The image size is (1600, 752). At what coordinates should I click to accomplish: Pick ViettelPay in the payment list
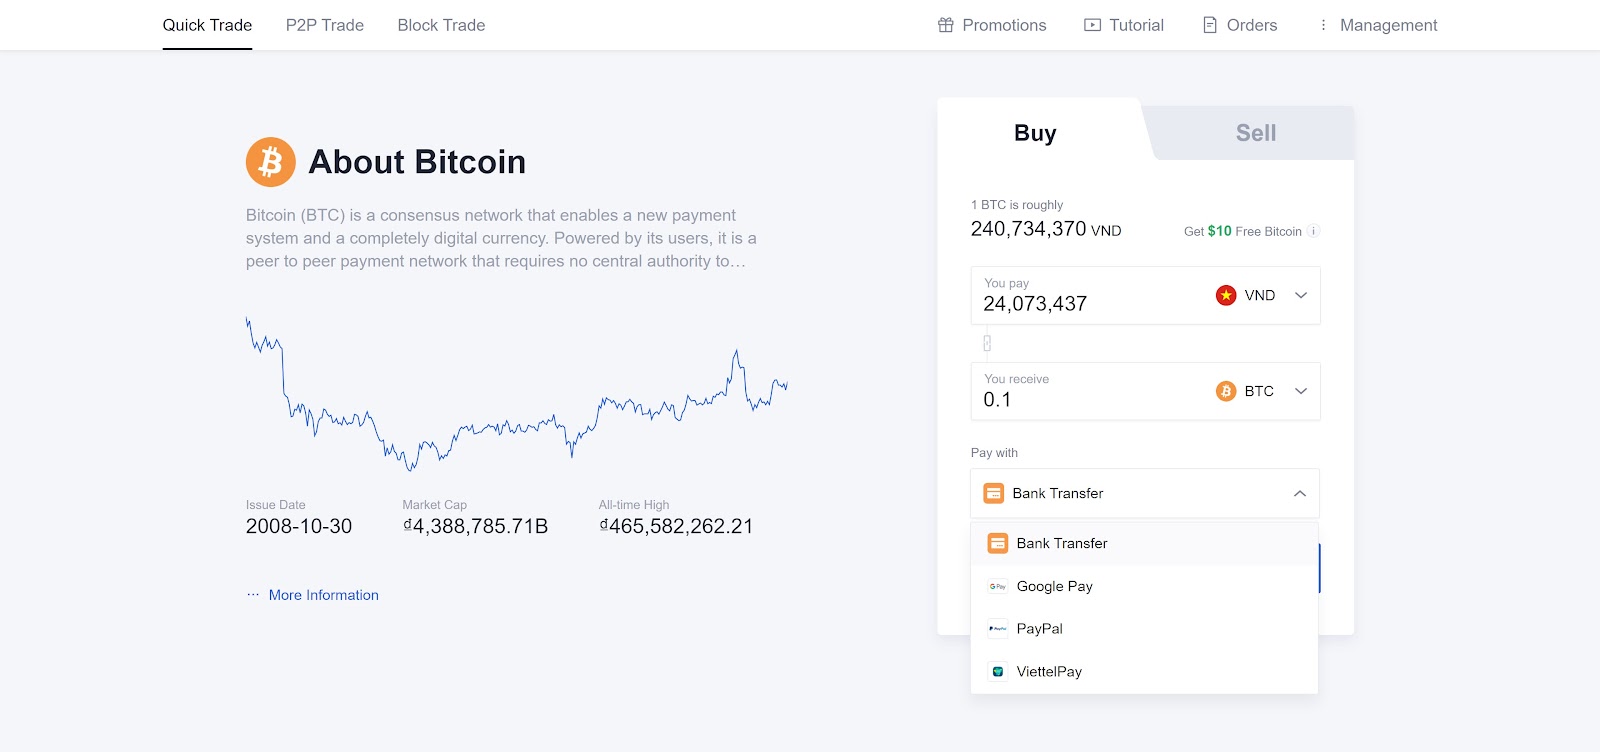(1048, 672)
